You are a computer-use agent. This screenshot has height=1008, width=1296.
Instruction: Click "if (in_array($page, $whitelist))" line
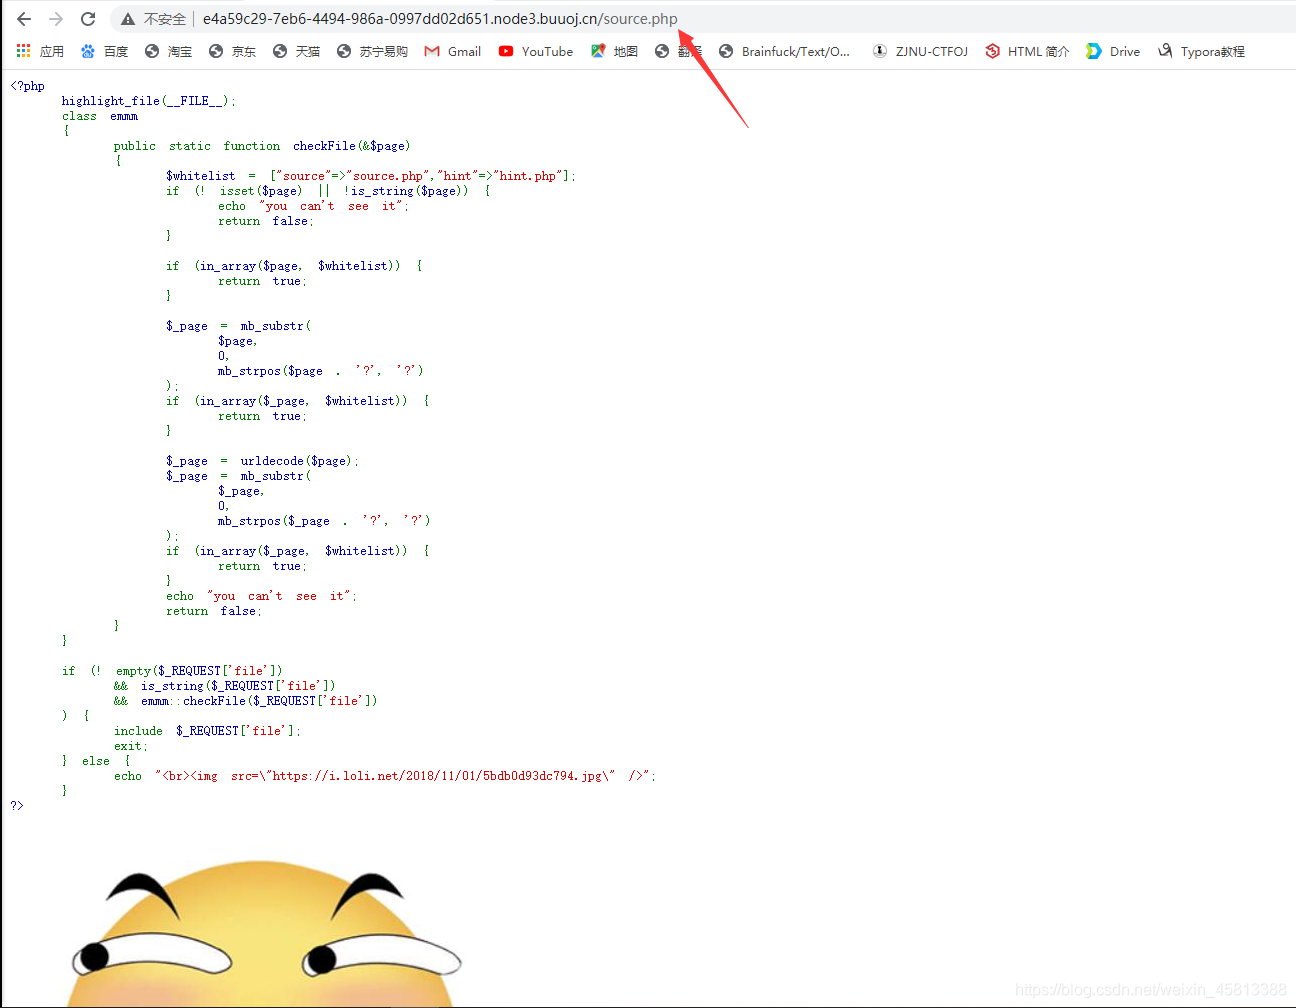pyautogui.click(x=294, y=266)
